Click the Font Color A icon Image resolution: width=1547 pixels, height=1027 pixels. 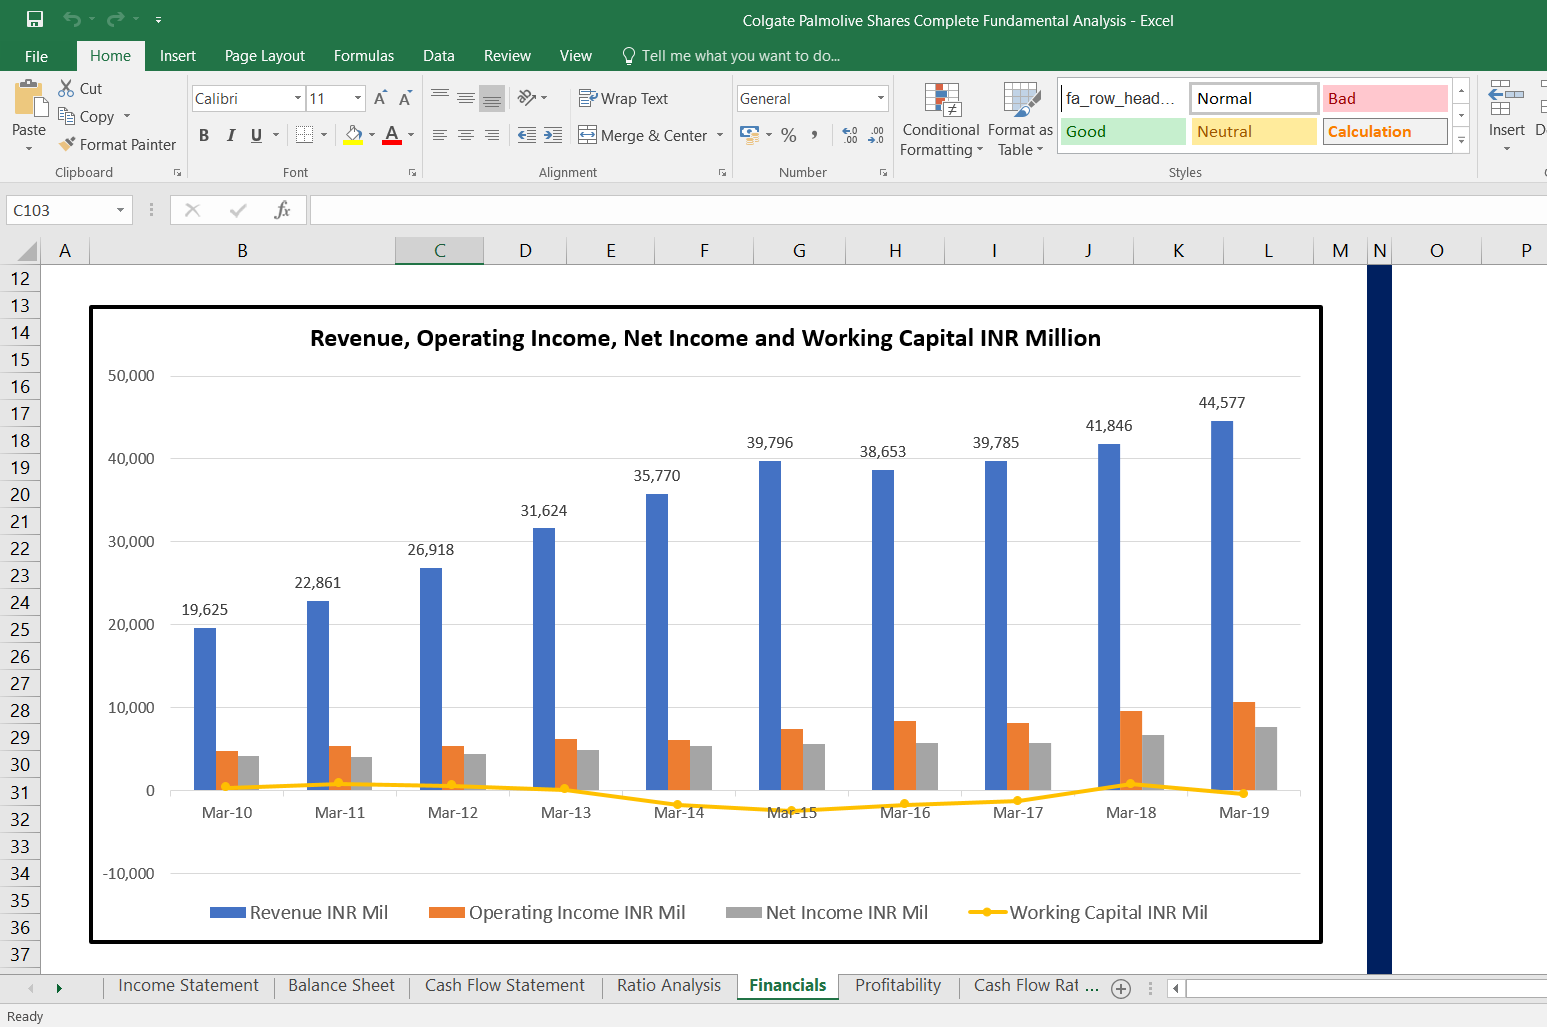click(392, 134)
